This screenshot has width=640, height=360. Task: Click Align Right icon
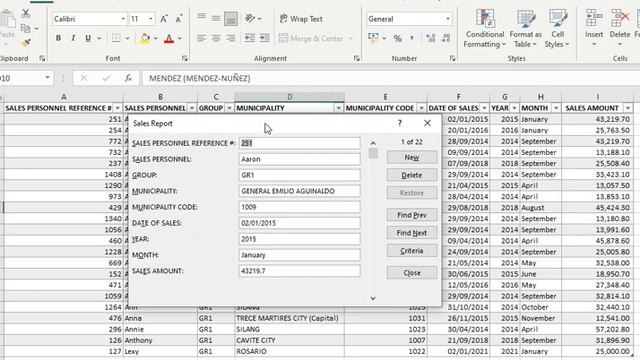231,38
